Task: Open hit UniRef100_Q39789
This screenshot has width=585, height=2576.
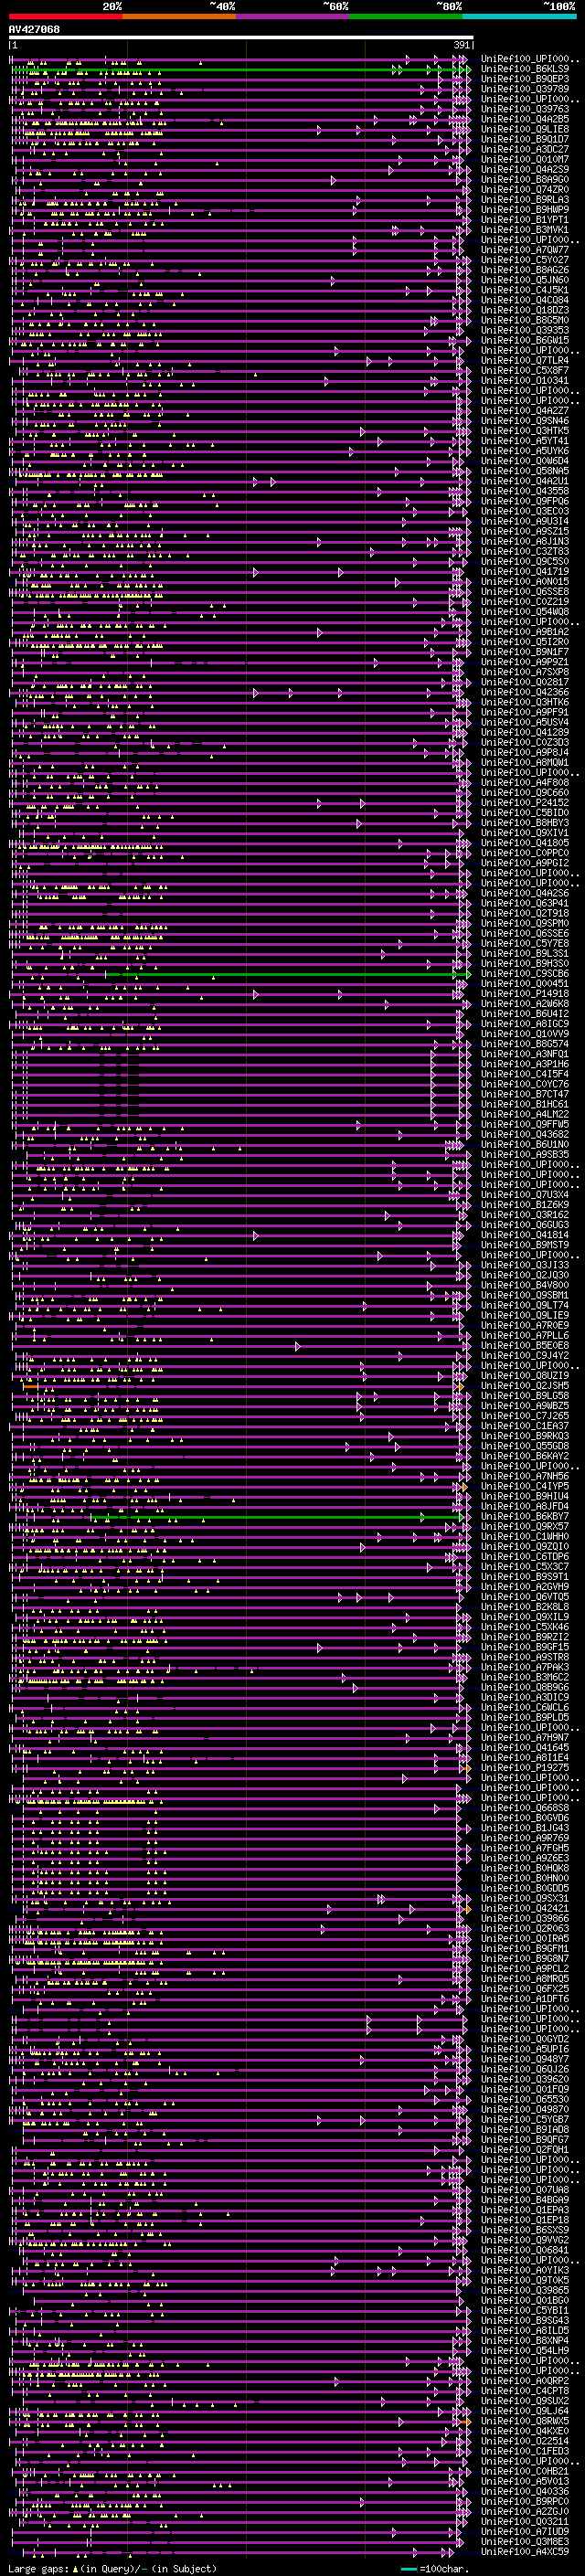Action: coord(525,89)
